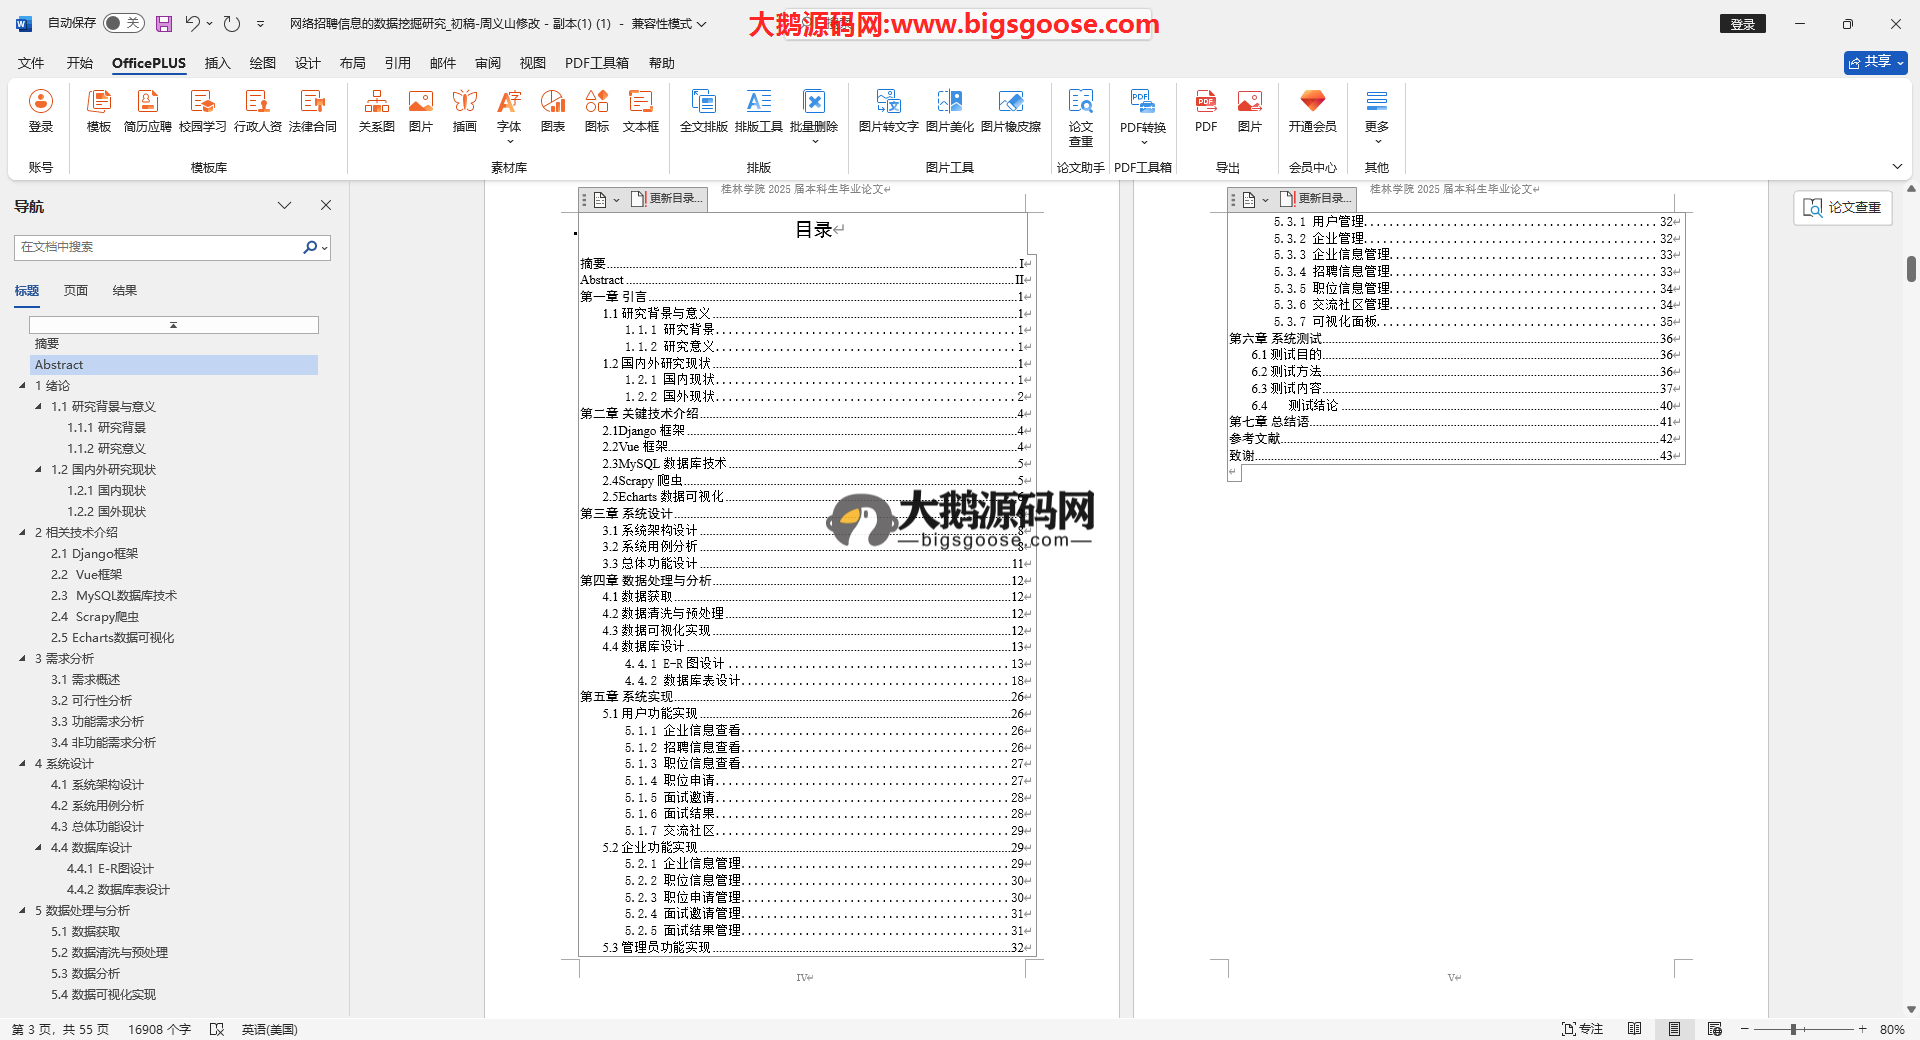The width and height of the screenshot is (1920, 1040).
Task: Click the zoom slider handle in status bar
Action: coord(1794,1029)
